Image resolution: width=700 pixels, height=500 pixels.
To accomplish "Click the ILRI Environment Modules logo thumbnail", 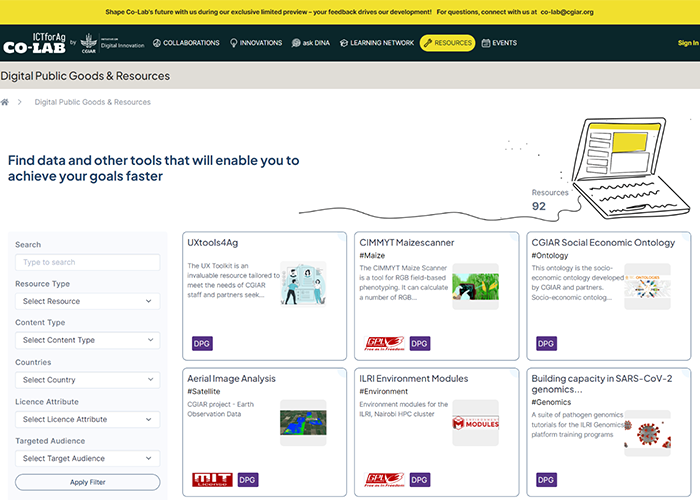I will 475,423.
